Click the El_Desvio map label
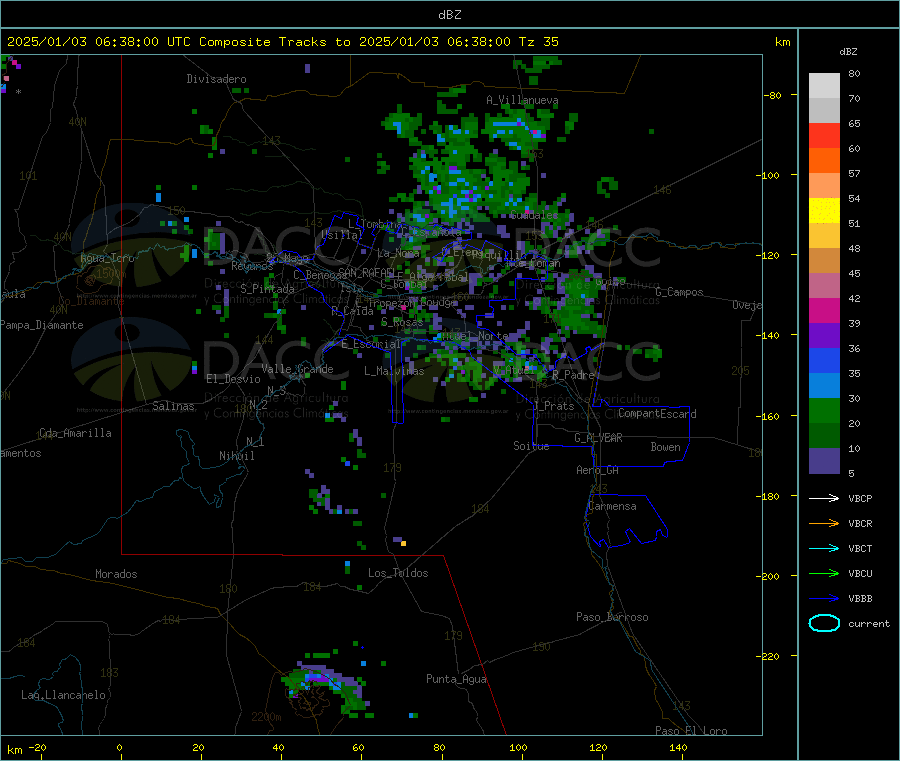900x761 pixels. click(x=233, y=379)
